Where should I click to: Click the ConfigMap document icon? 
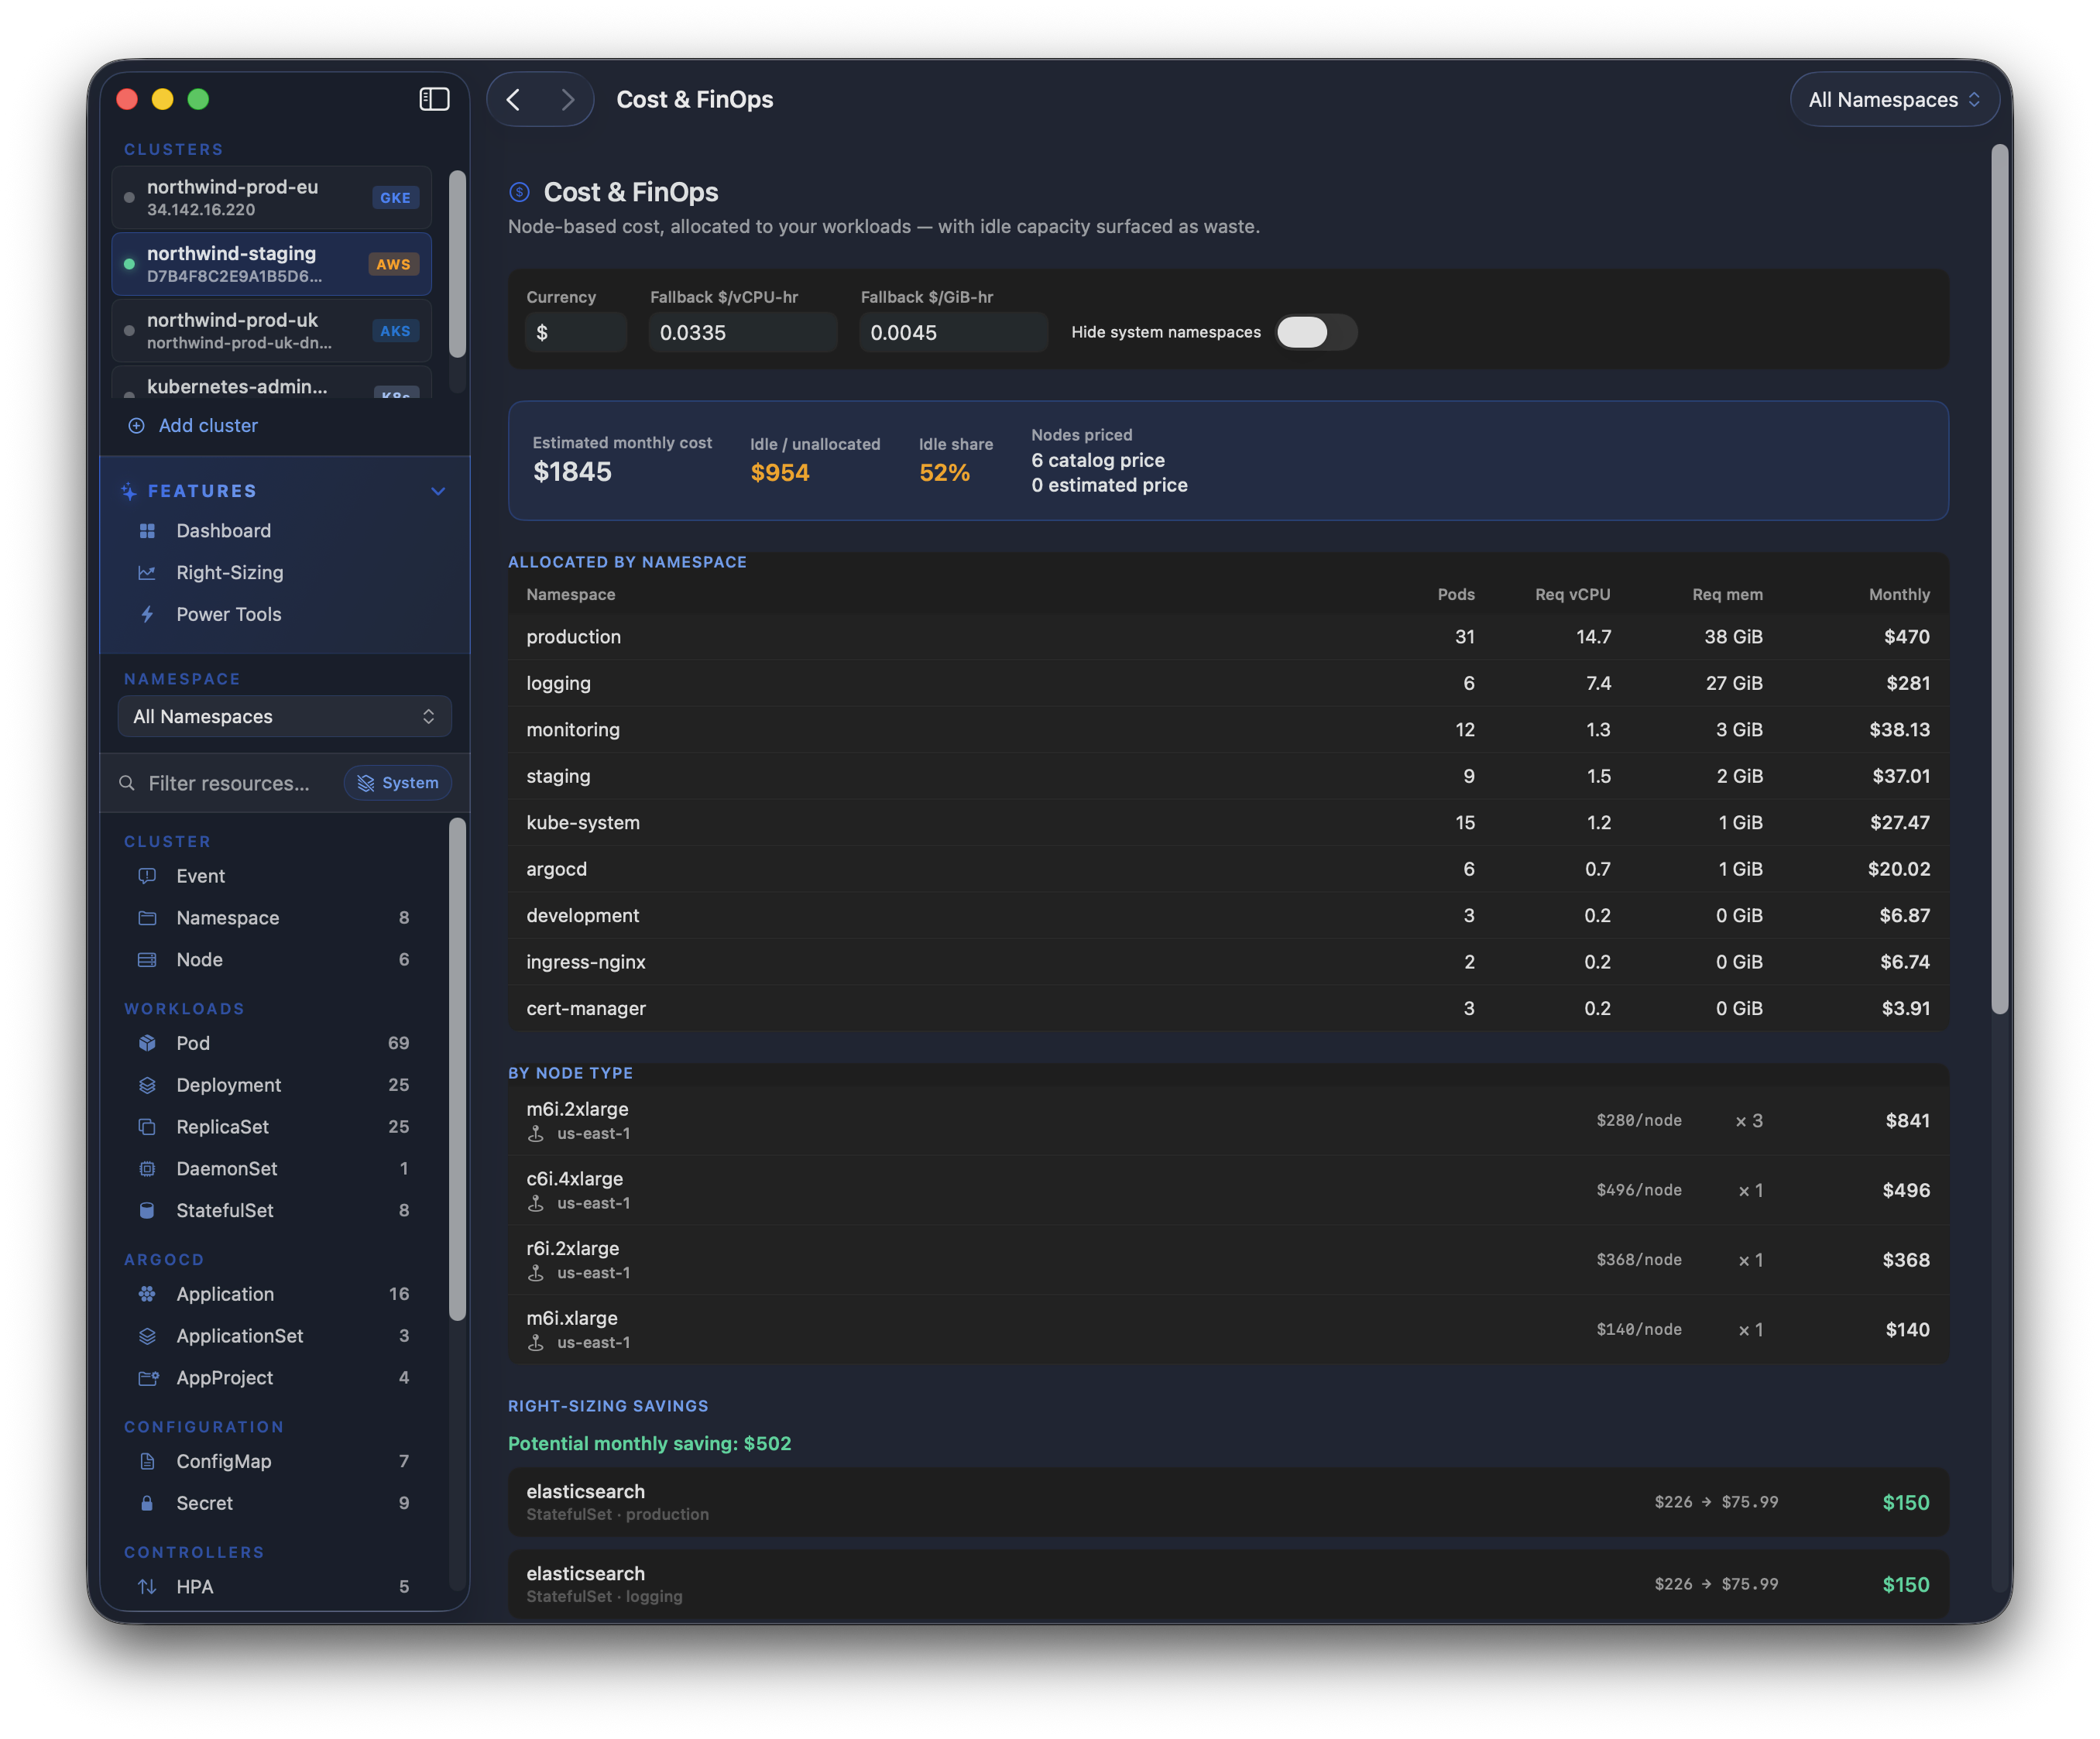pos(147,1462)
